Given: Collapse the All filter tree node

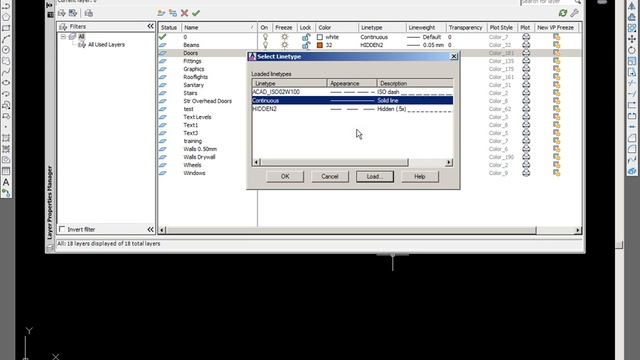Looking at the screenshot, I should pyautogui.click(x=63, y=37).
